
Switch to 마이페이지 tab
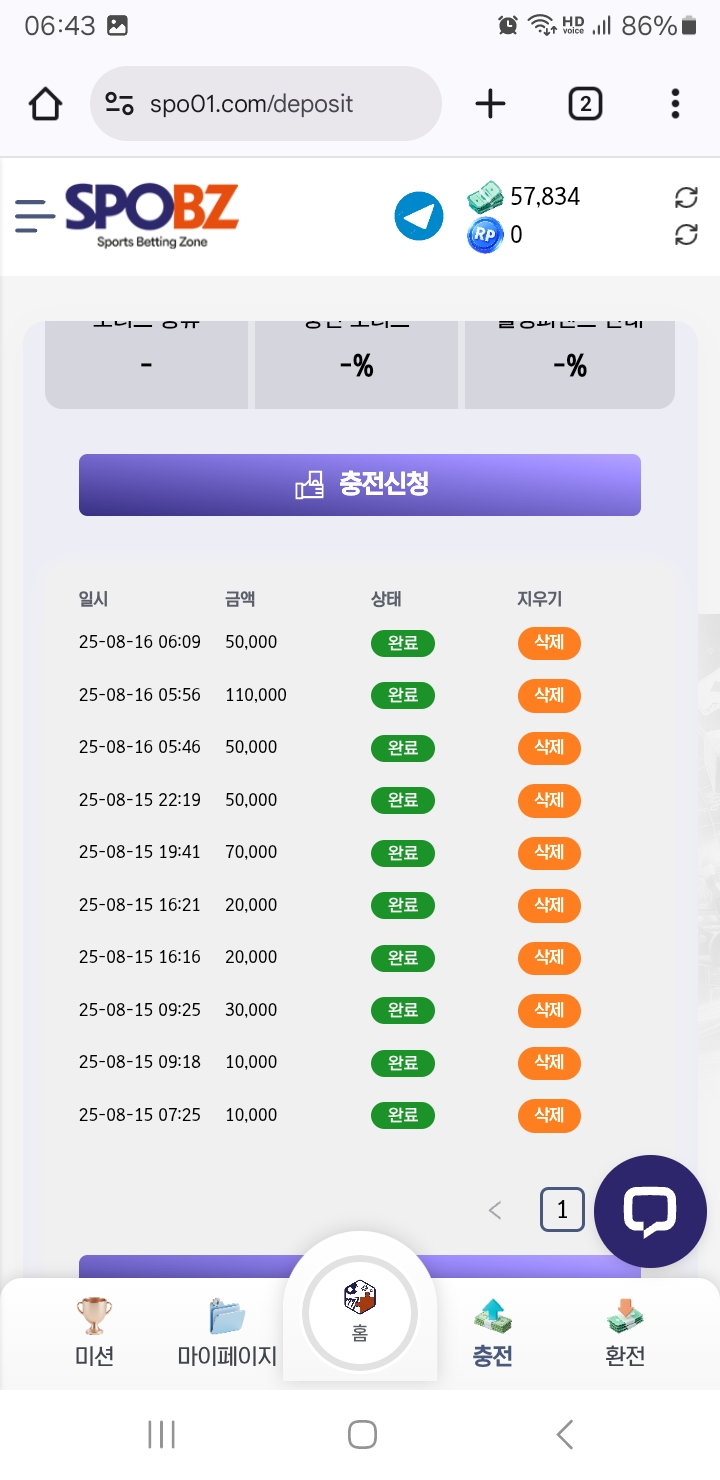pyautogui.click(x=227, y=1331)
